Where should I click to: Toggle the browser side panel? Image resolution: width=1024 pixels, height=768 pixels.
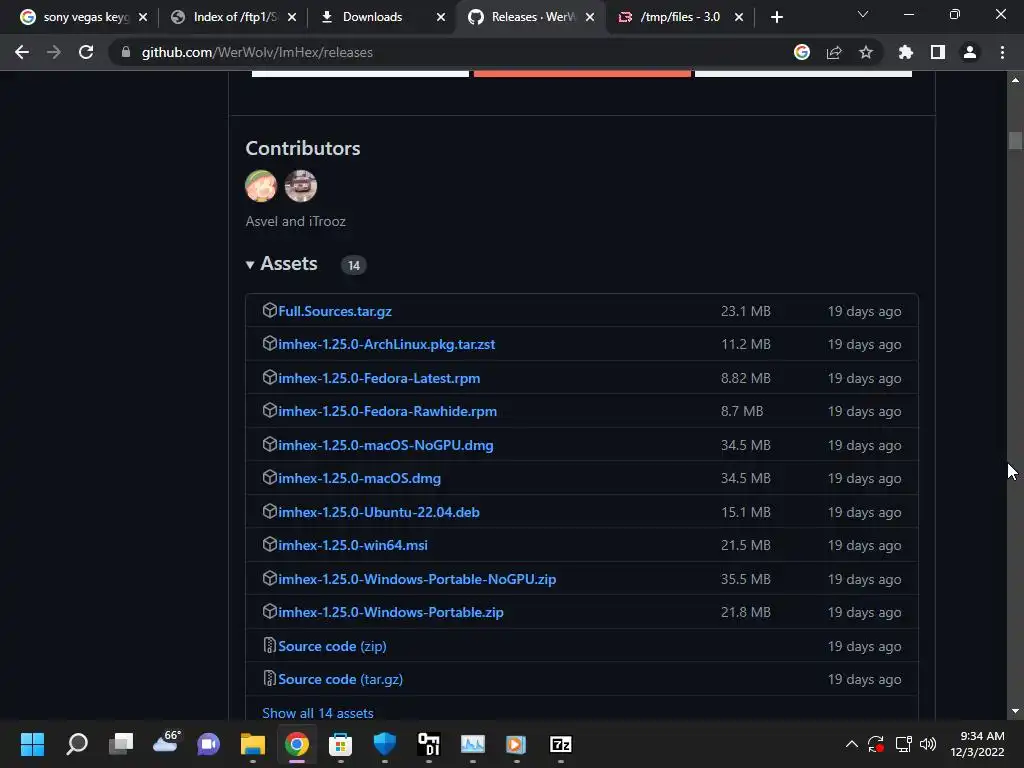(x=938, y=52)
